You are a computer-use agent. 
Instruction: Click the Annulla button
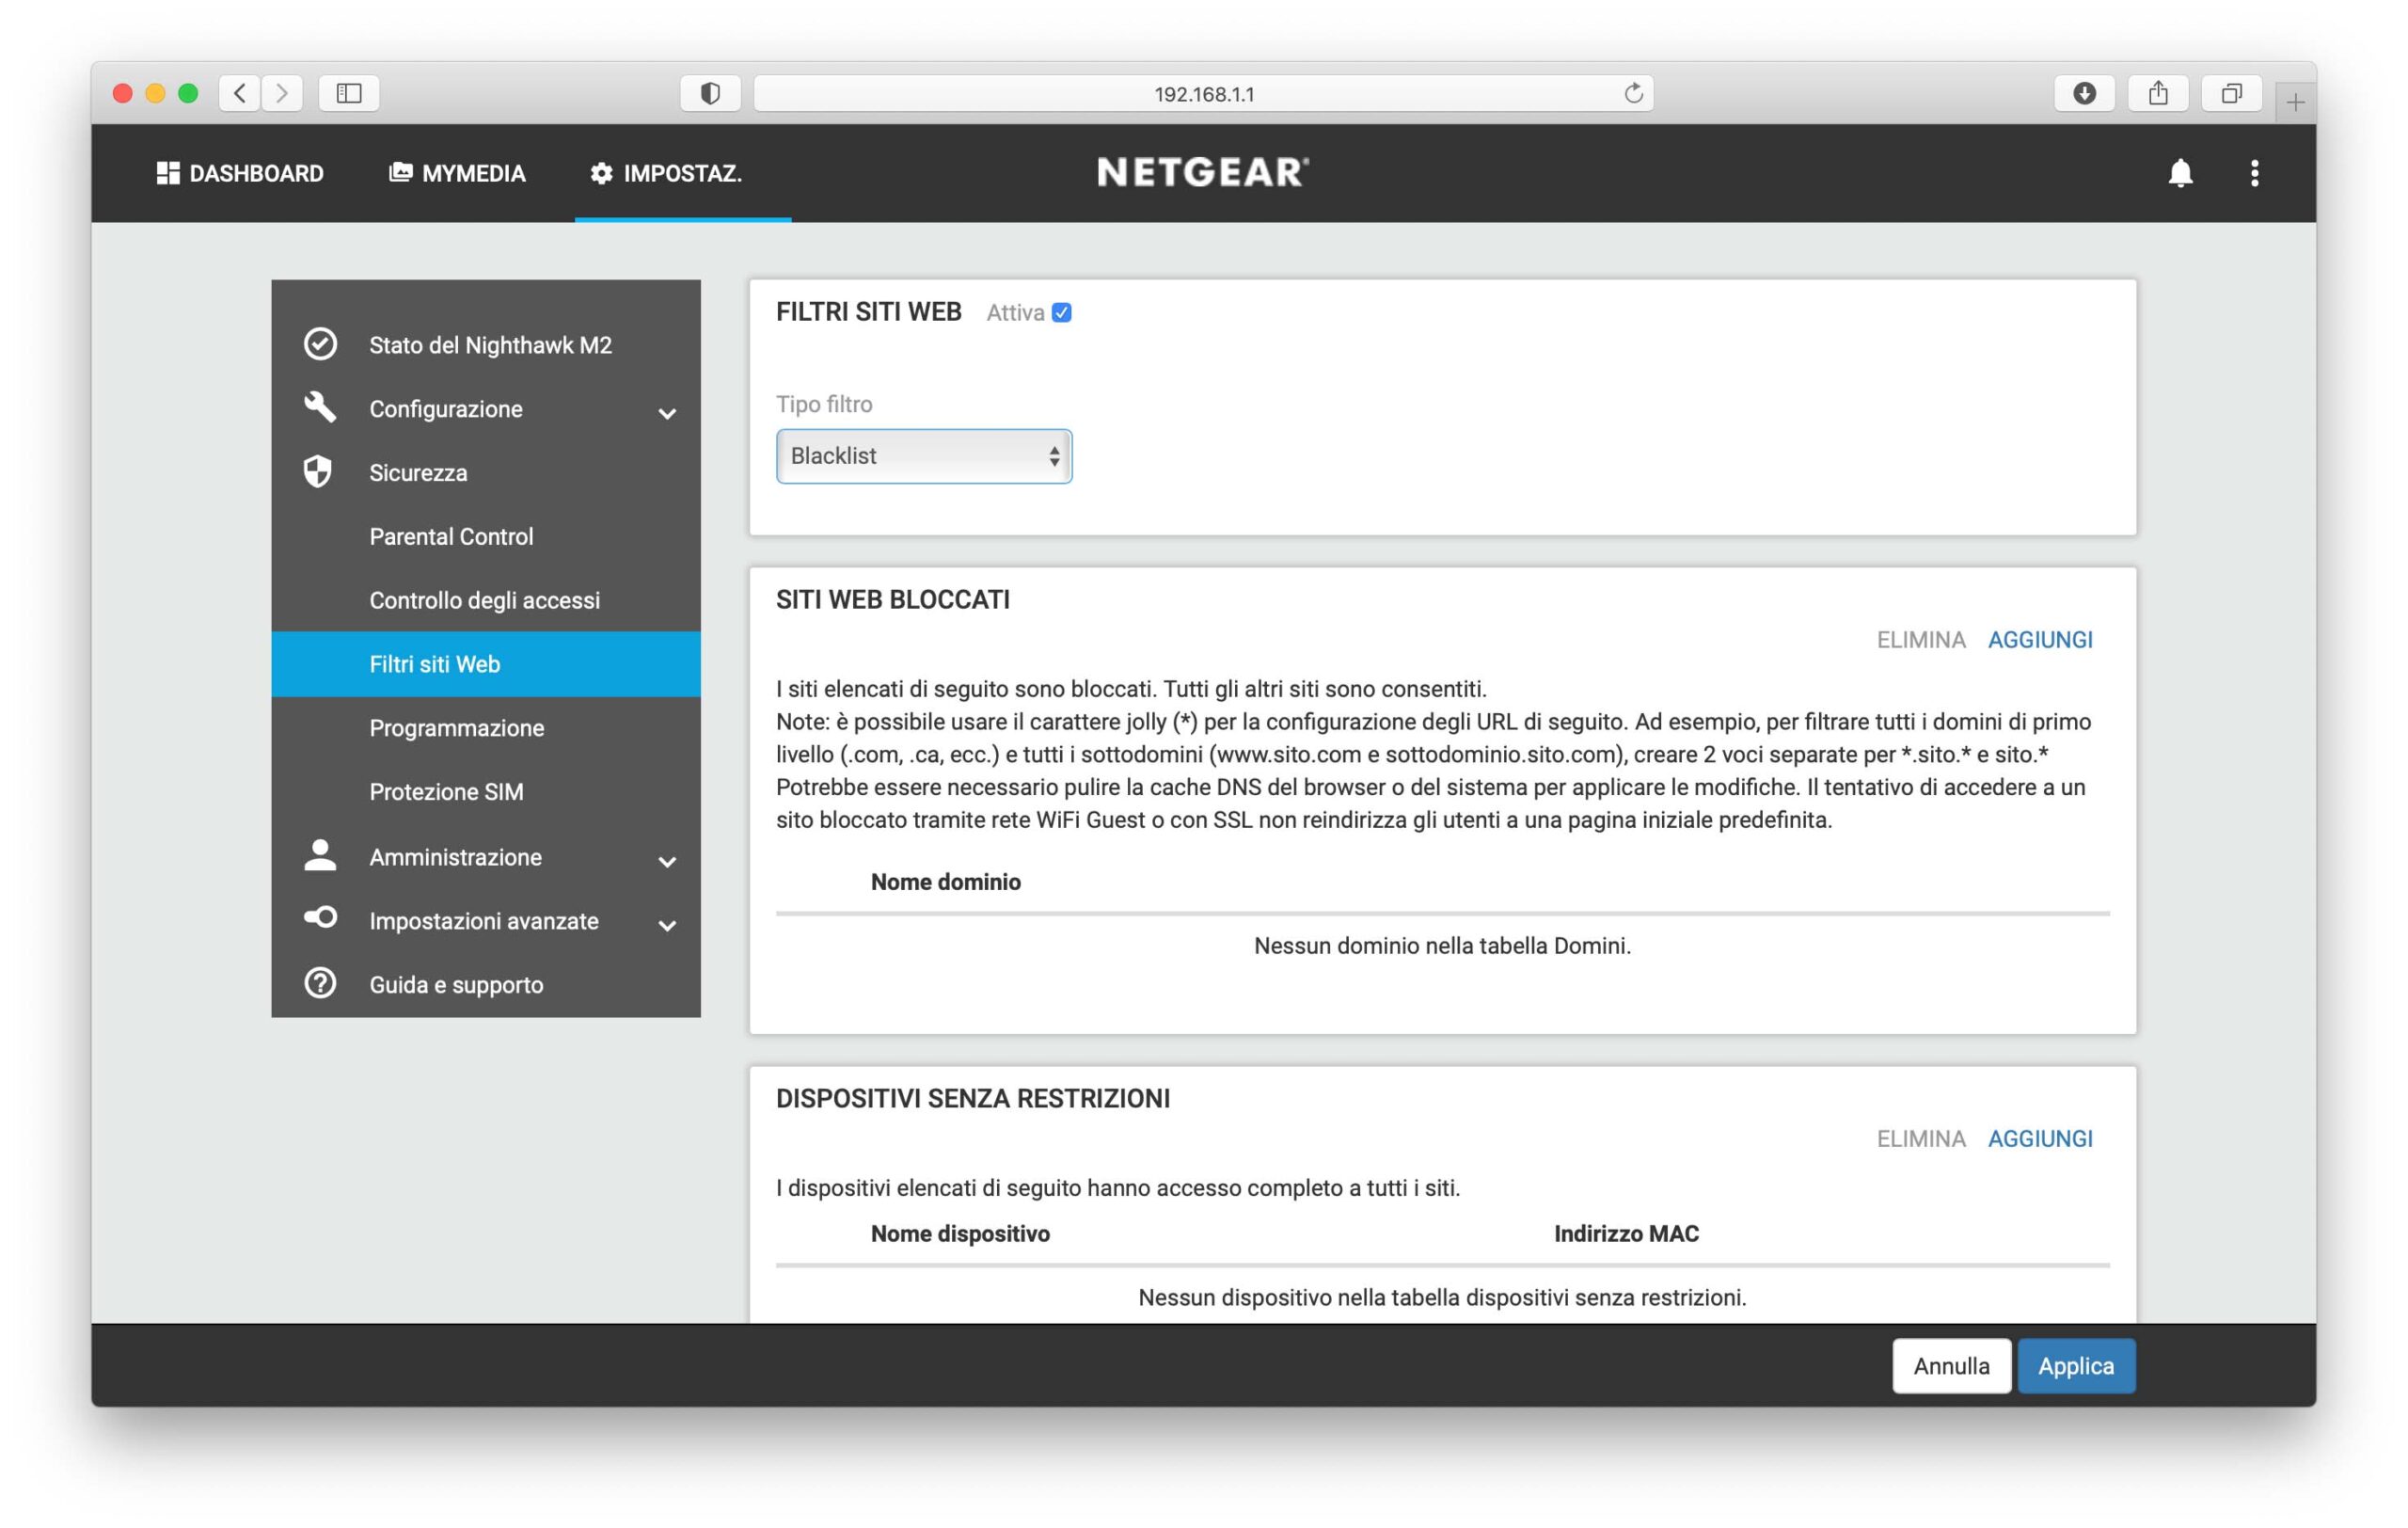[x=1950, y=1365]
